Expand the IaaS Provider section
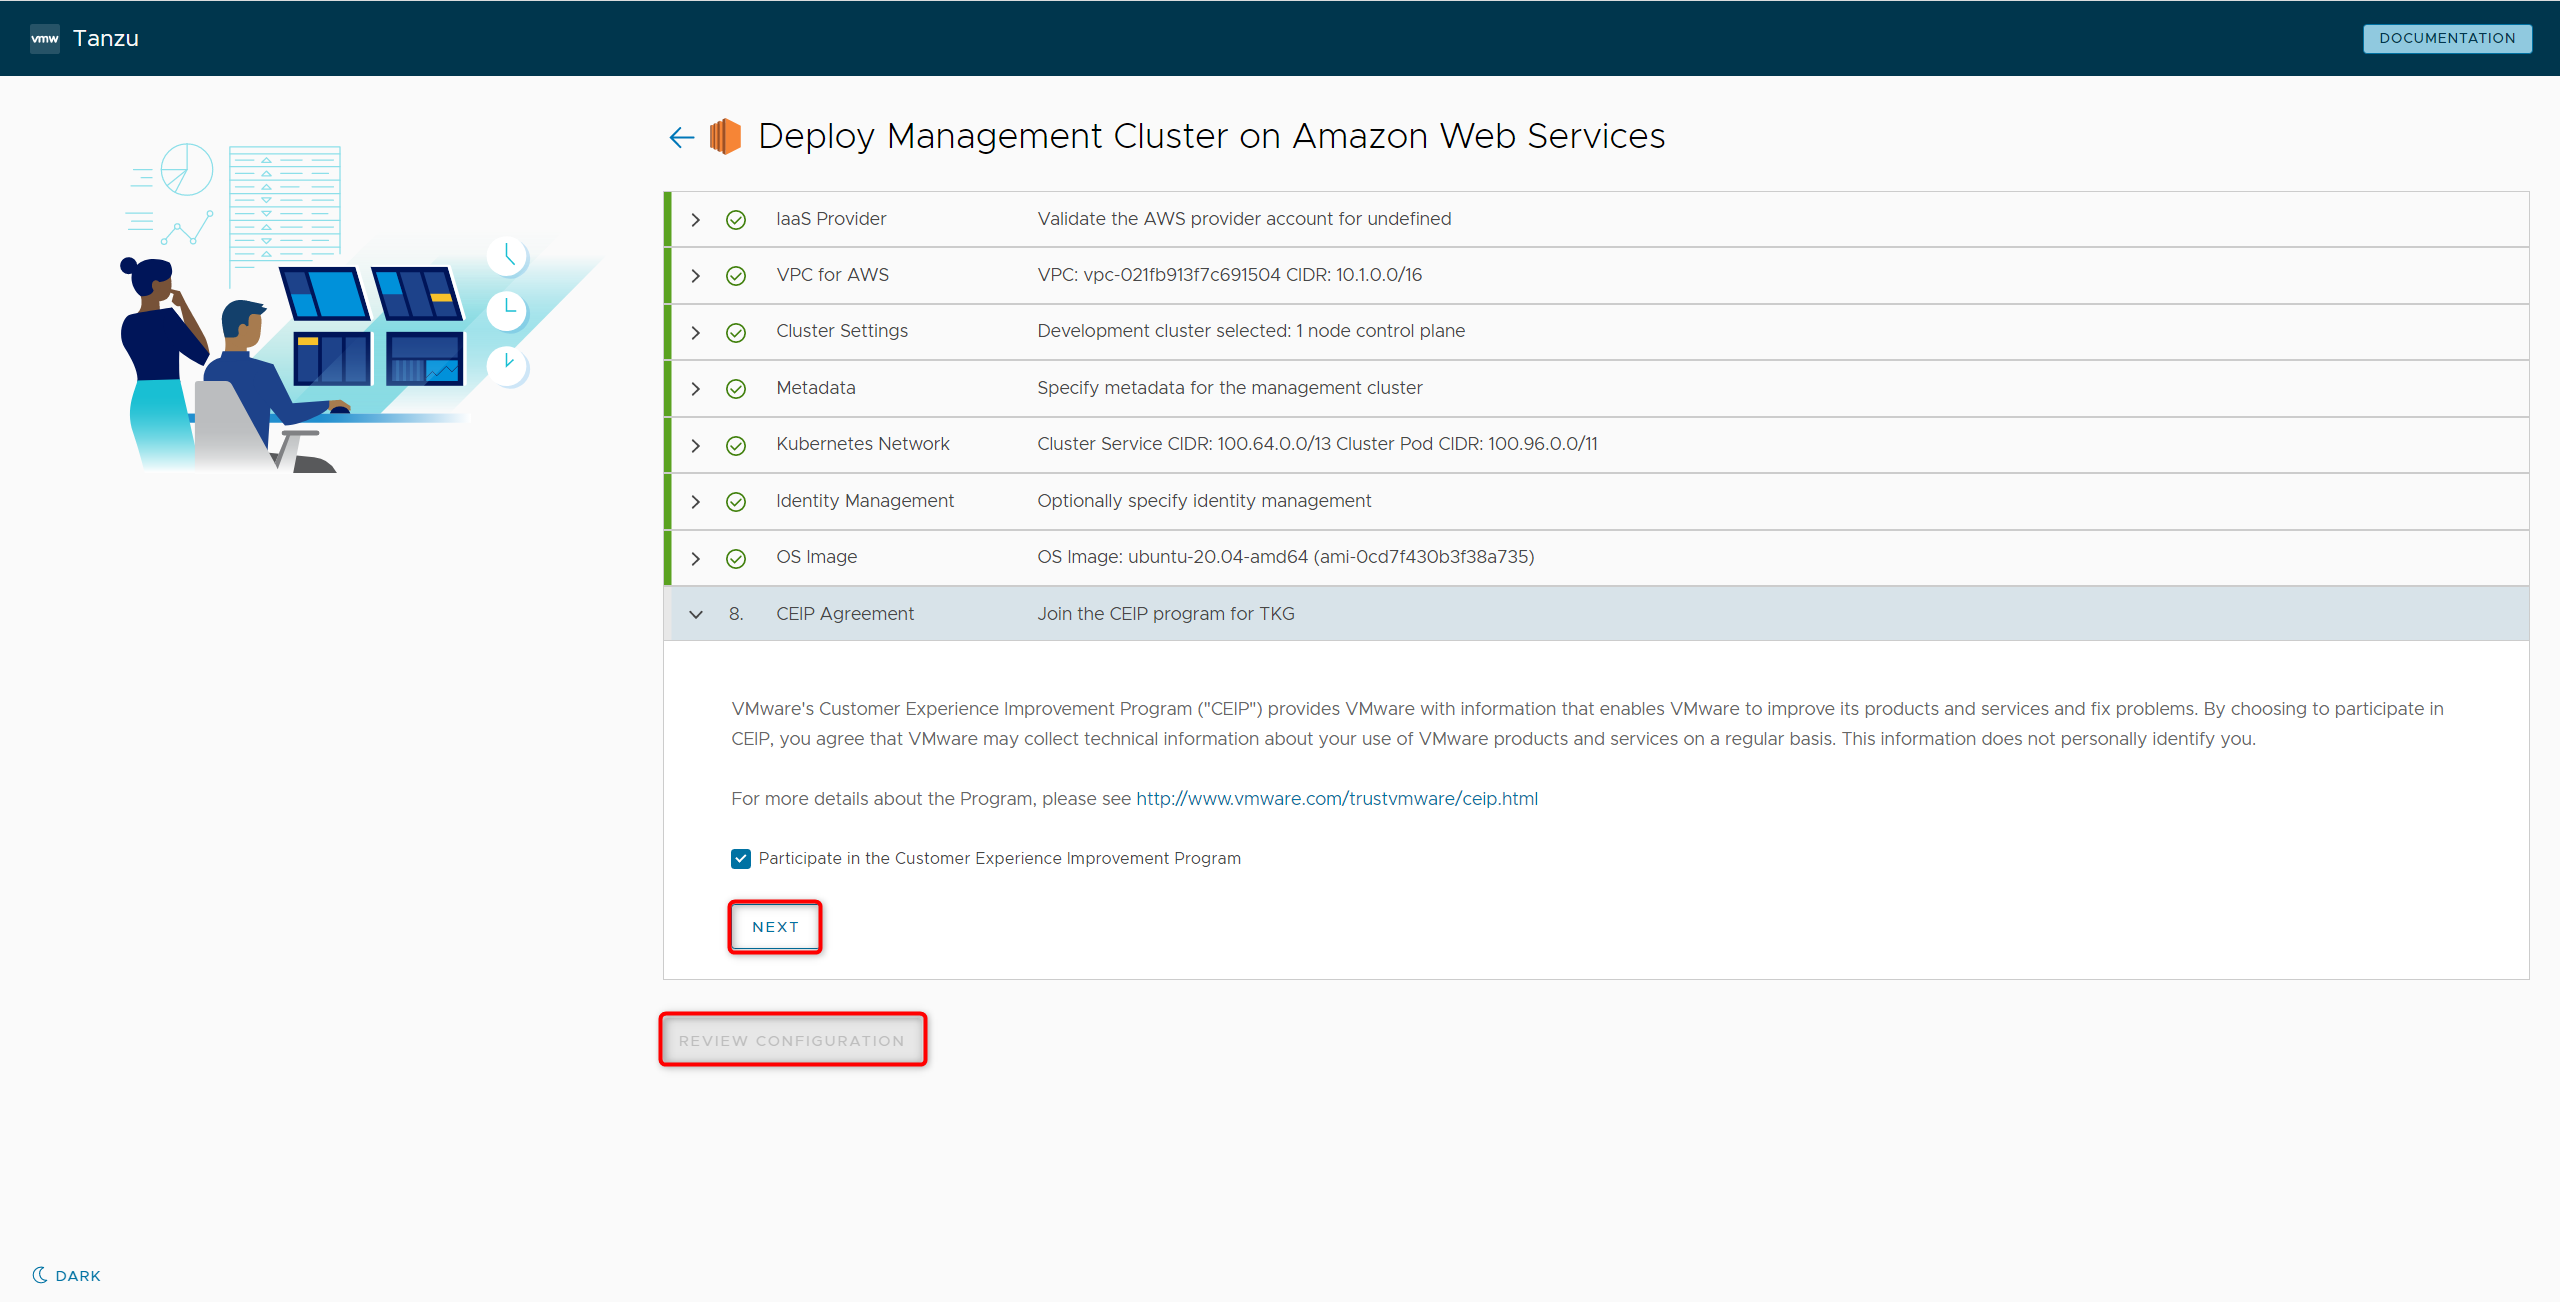Screen dimensions: 2560x1302 click(x=696, y=219)
